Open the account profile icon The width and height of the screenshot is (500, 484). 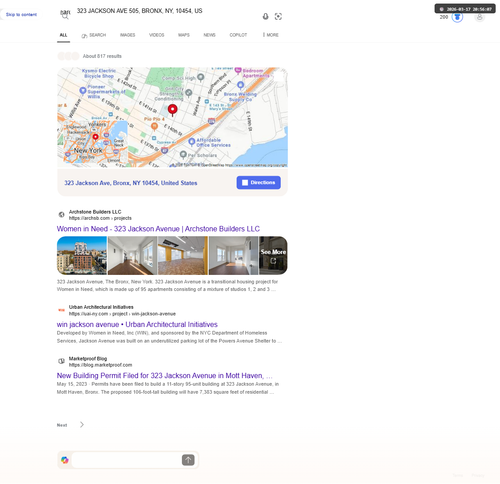[x=479, y=17]
